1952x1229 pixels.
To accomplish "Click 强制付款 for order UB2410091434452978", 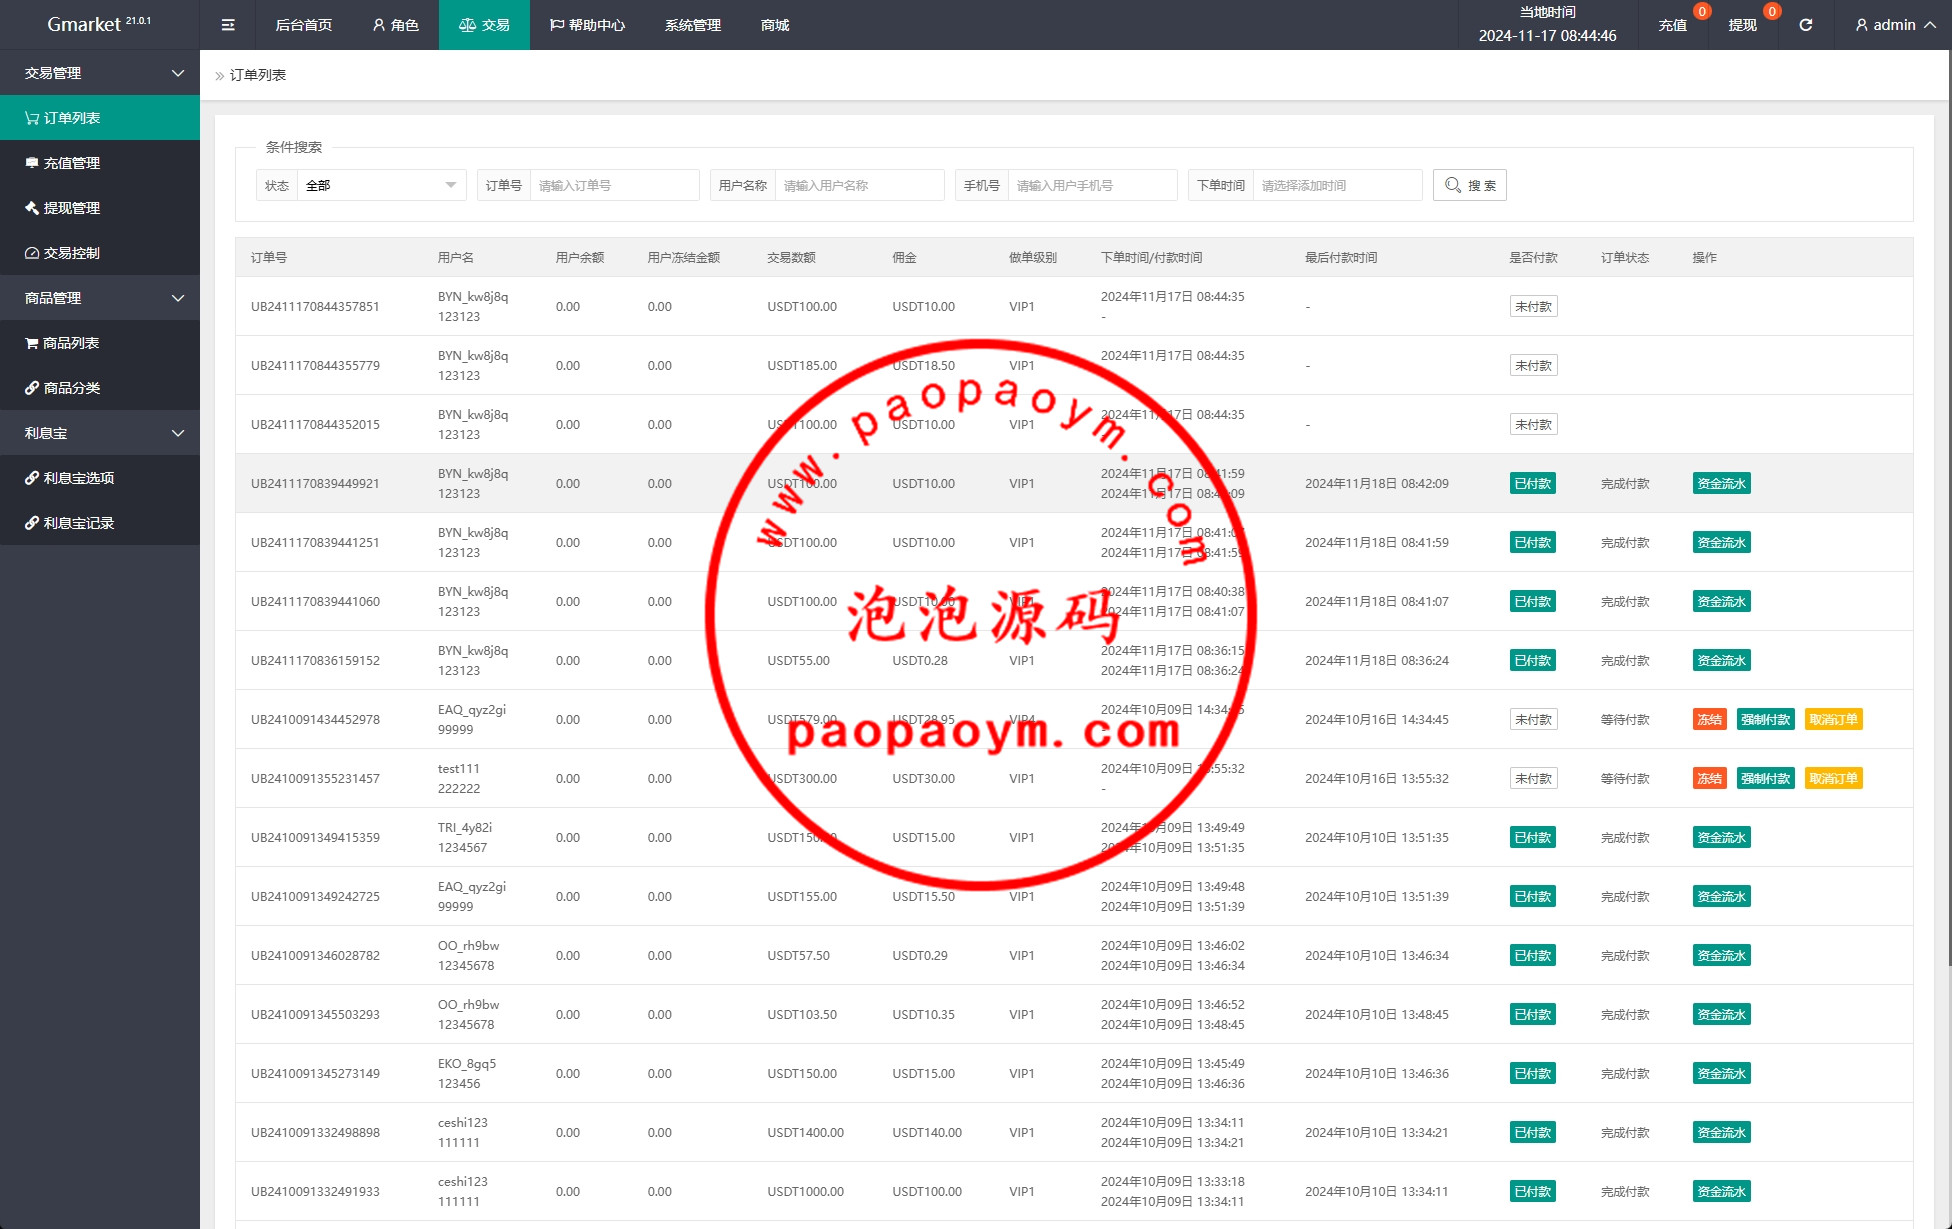I will pos(1765,719).
